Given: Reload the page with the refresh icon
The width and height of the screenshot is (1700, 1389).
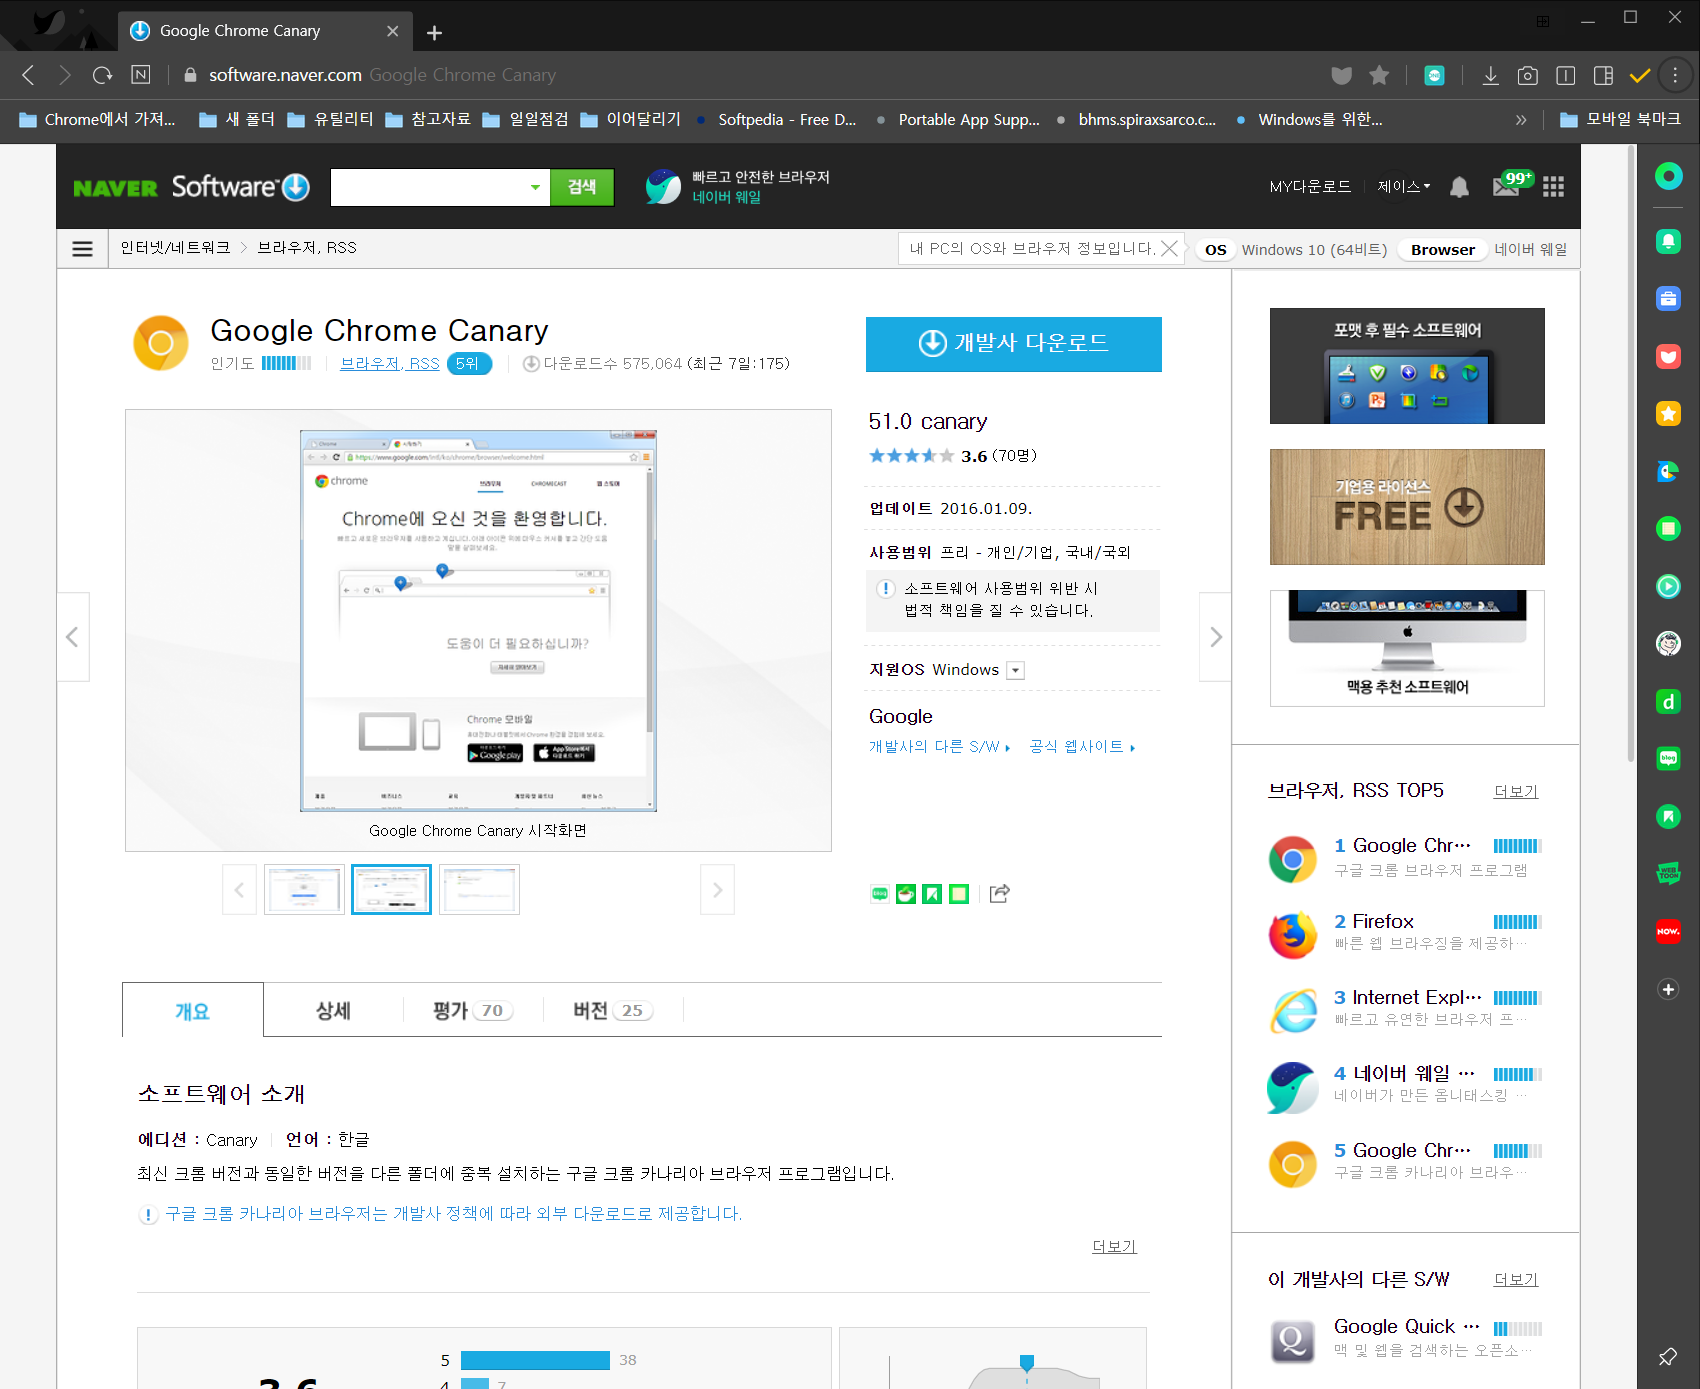Looking at the screenshot, I should 102,75.
